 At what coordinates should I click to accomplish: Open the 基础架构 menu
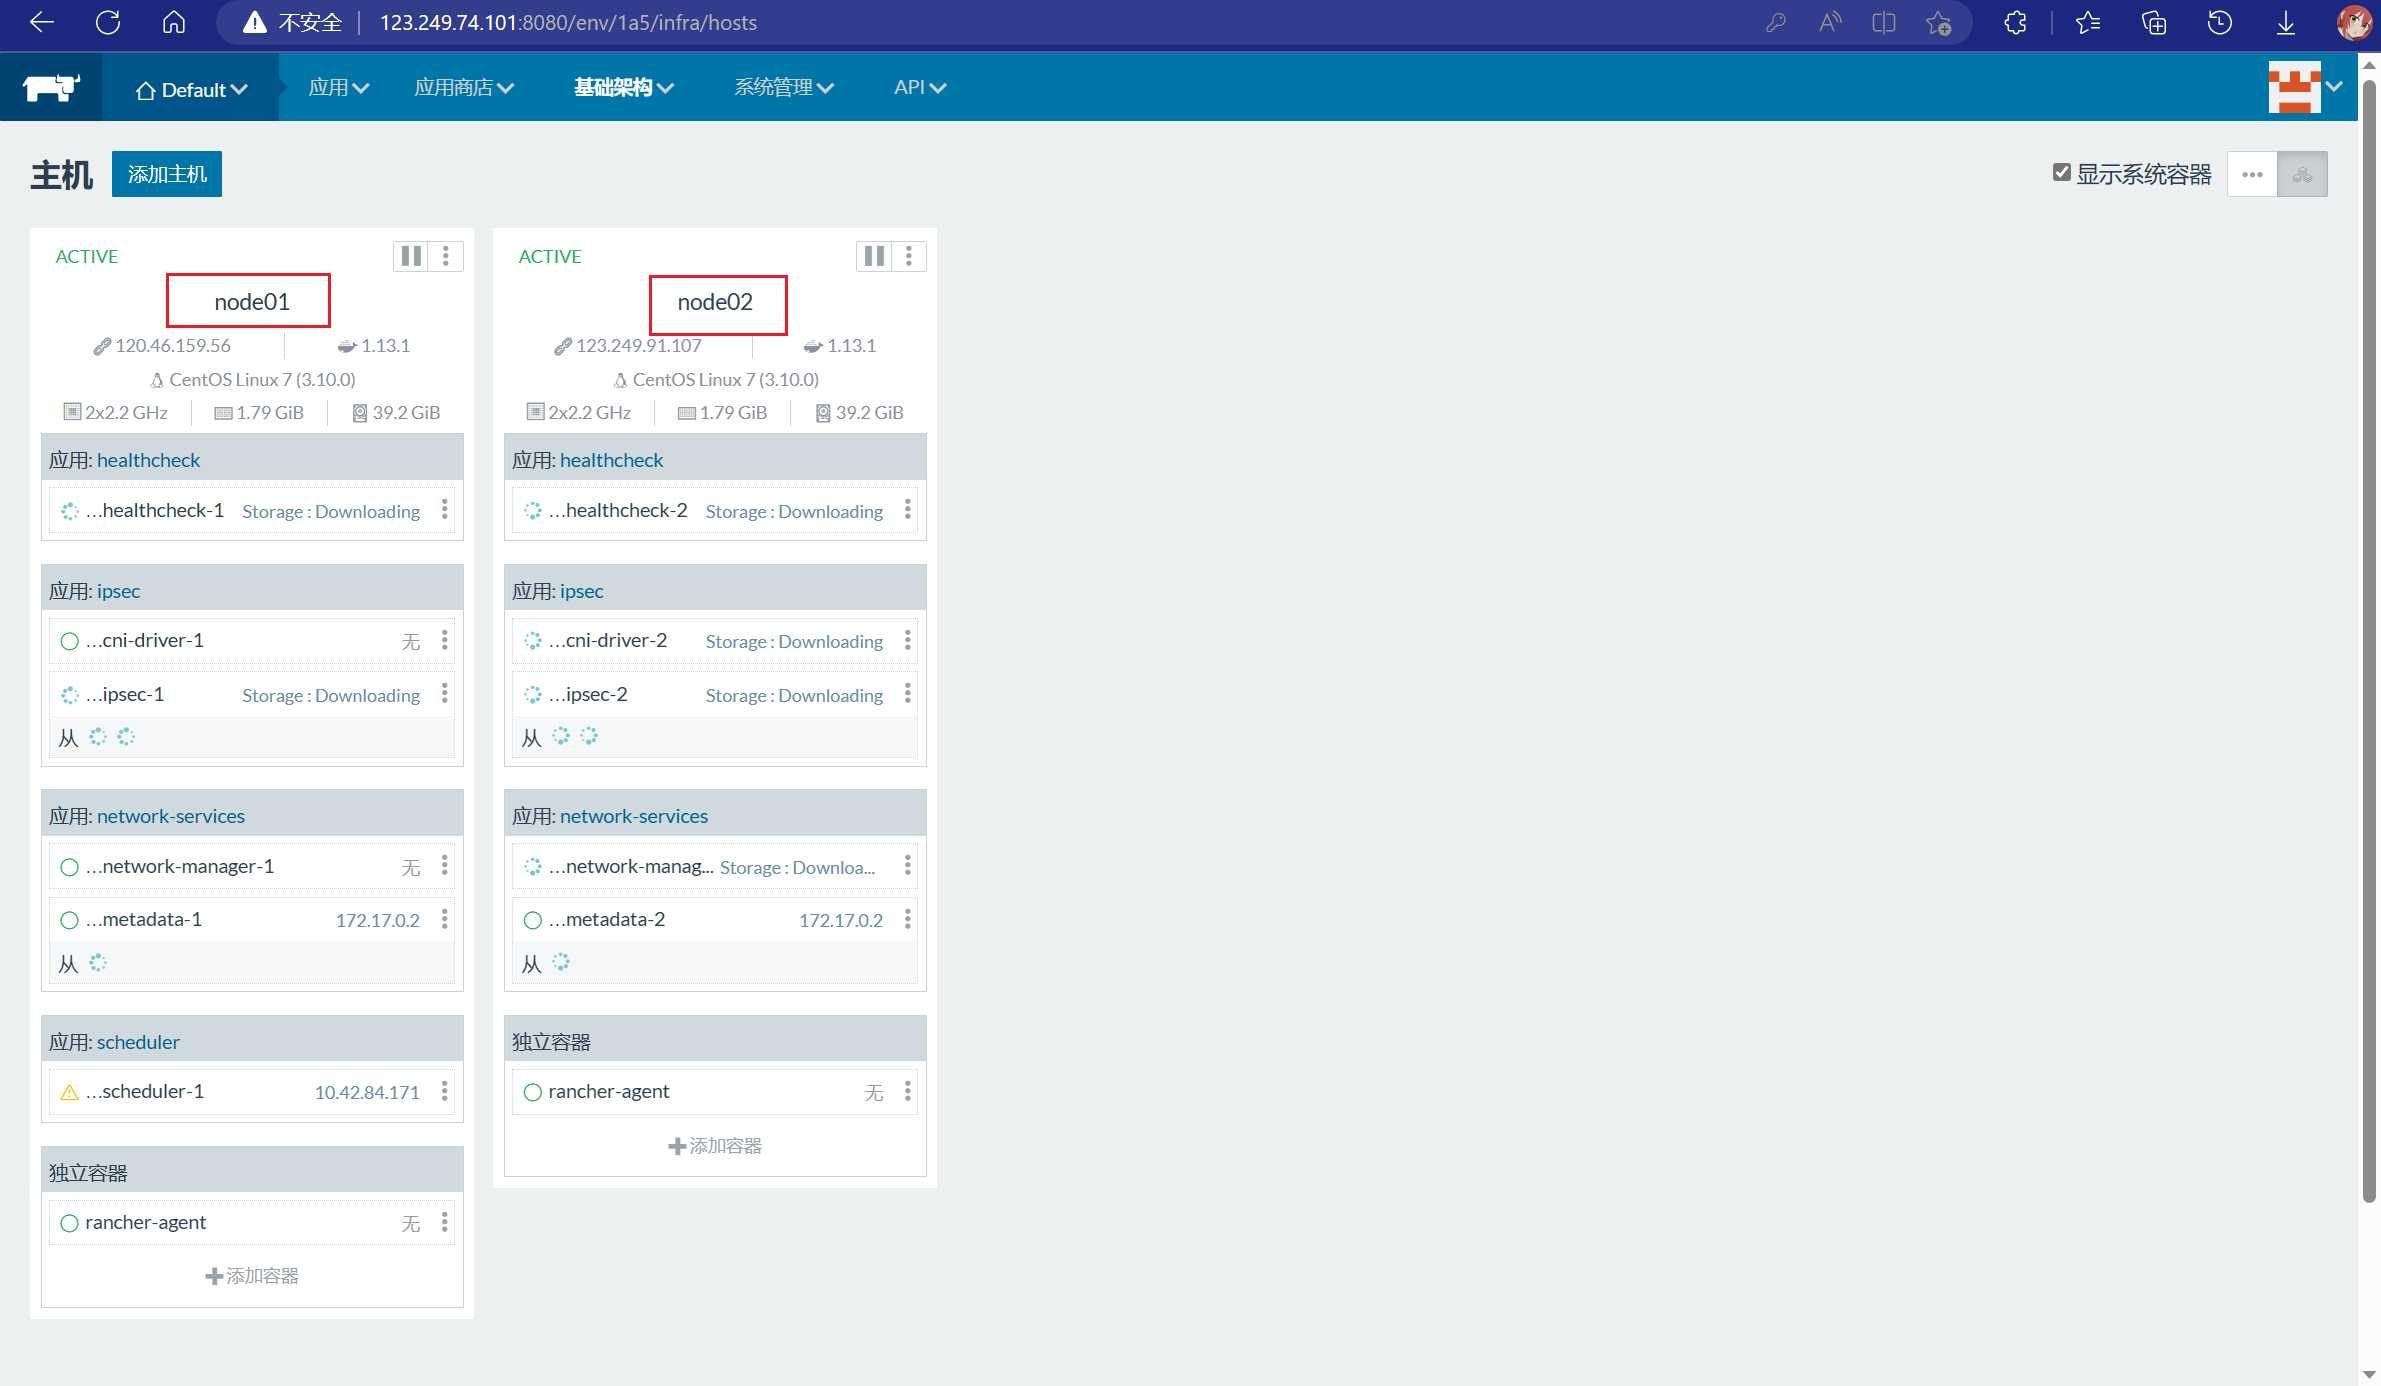pos(623,88)
